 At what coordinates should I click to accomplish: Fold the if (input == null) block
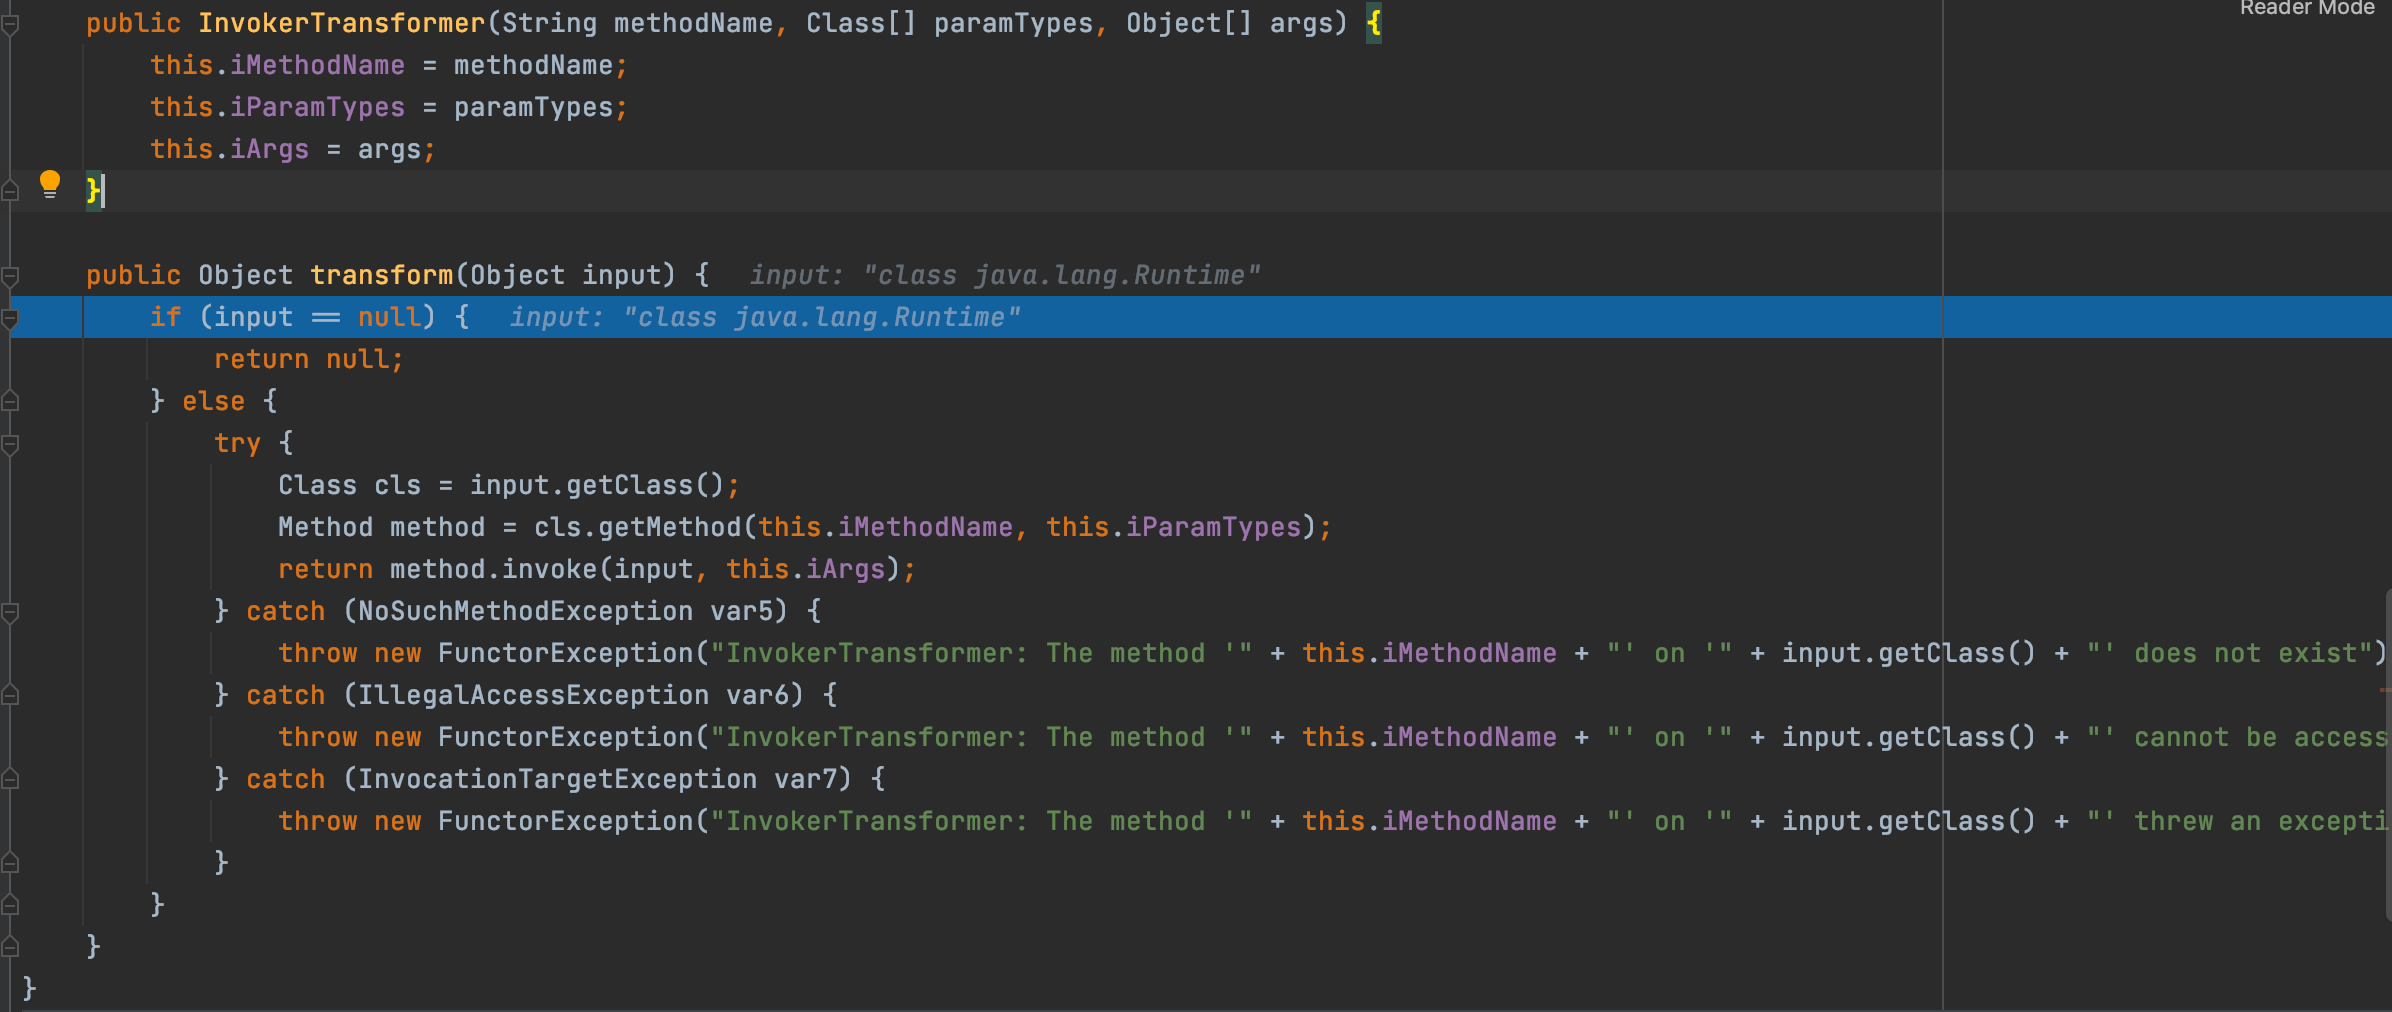coord(10,318)
